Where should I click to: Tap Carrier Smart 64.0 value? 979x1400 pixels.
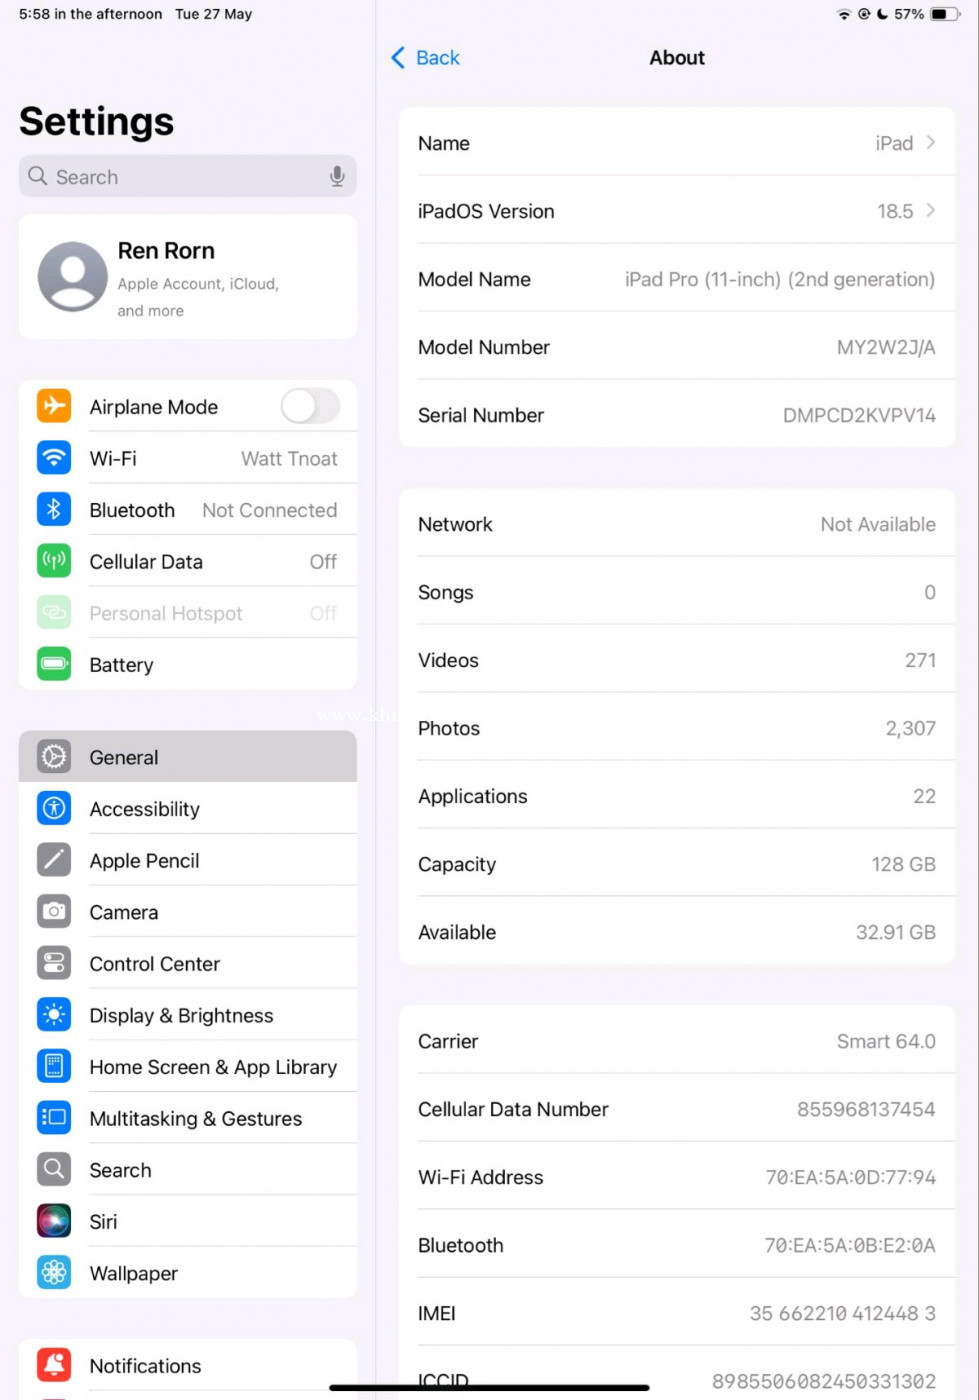tap(886, 1041)
